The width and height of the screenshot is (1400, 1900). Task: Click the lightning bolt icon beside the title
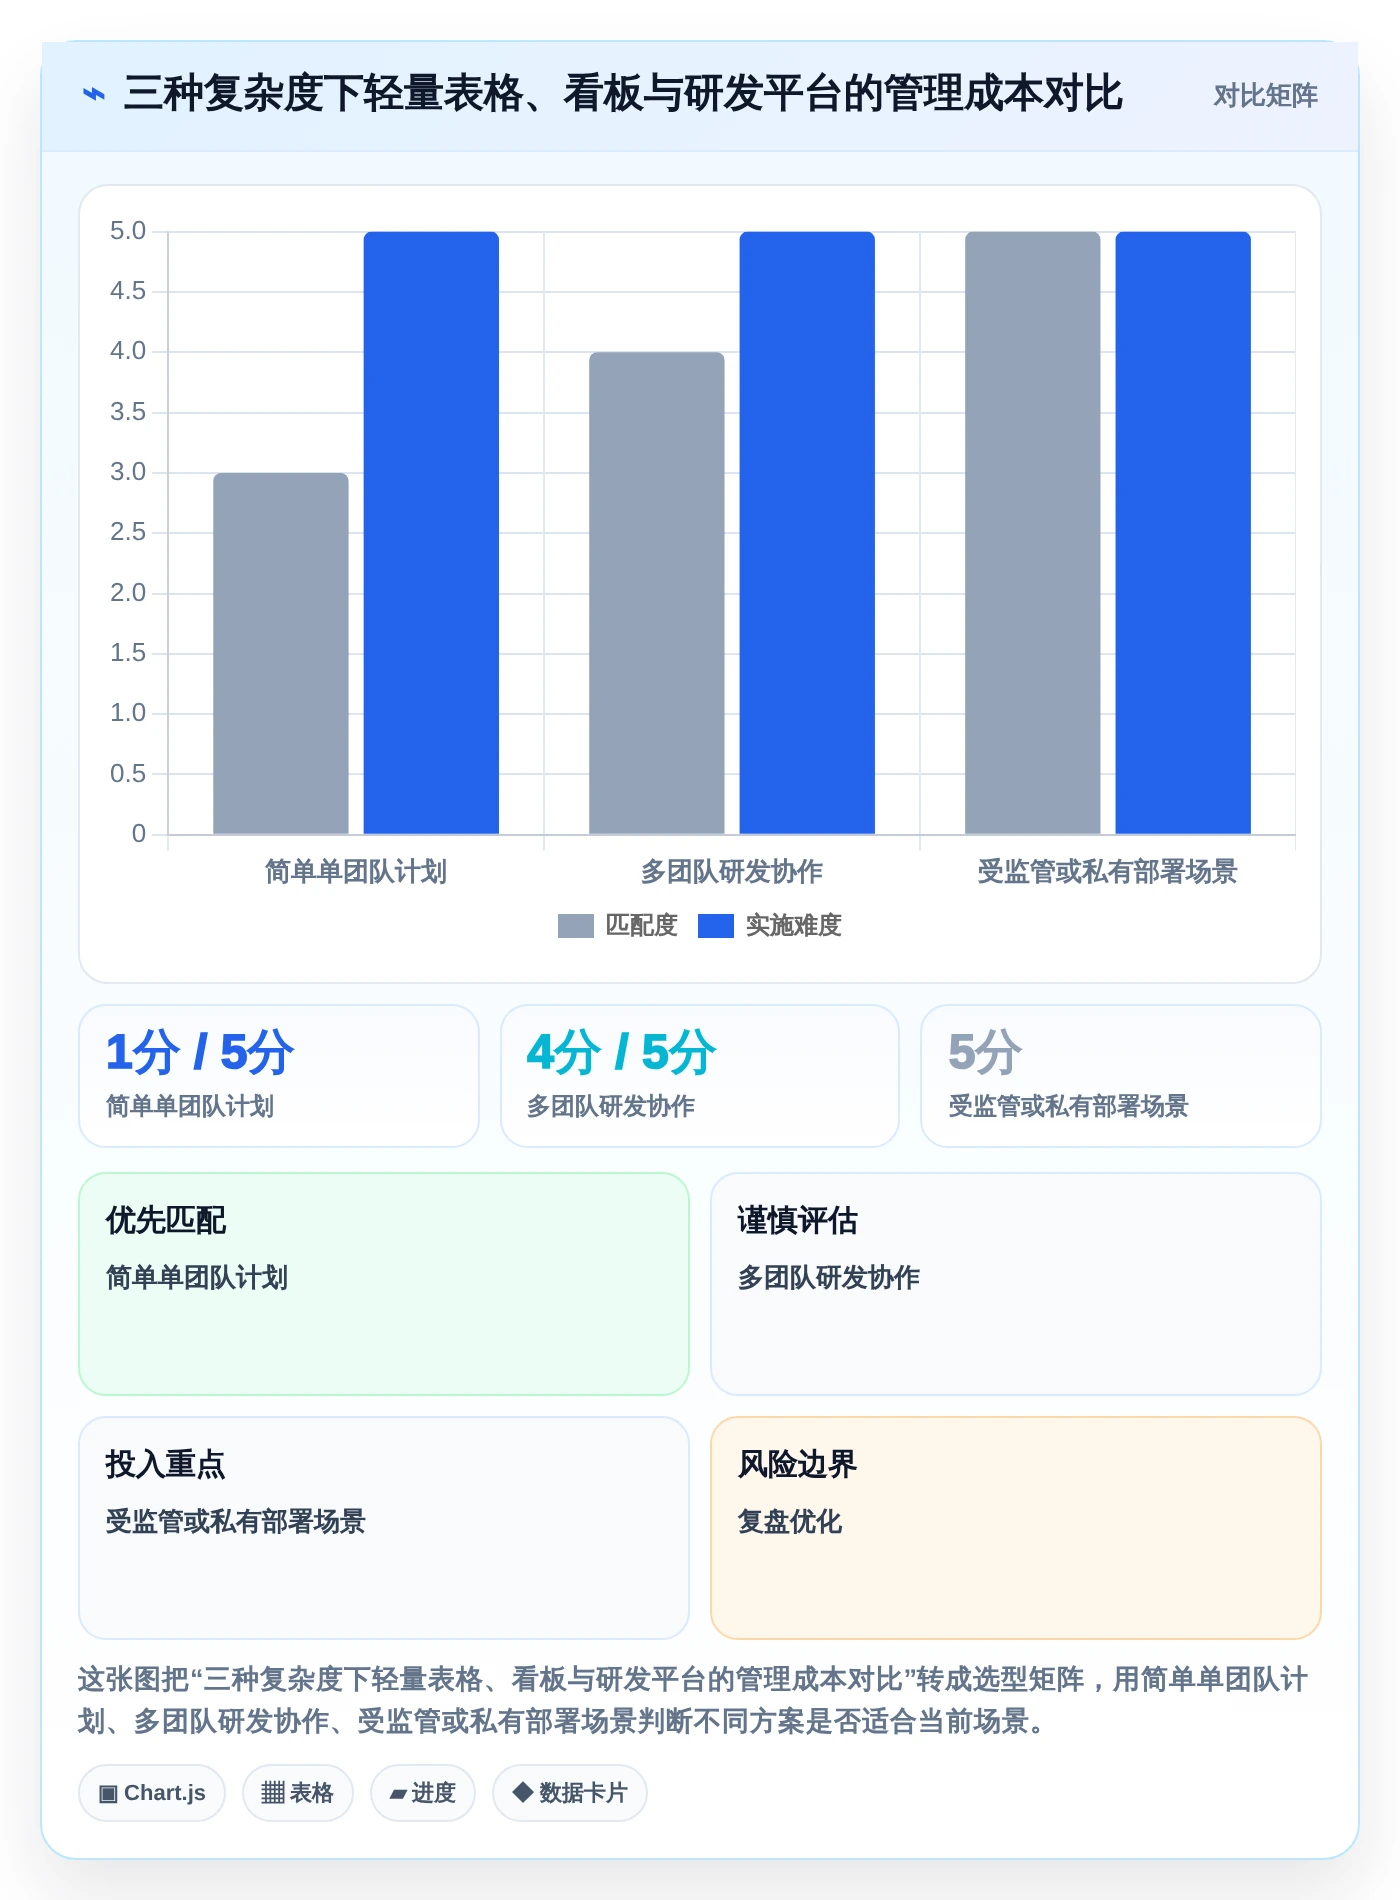tap(93, 95)
